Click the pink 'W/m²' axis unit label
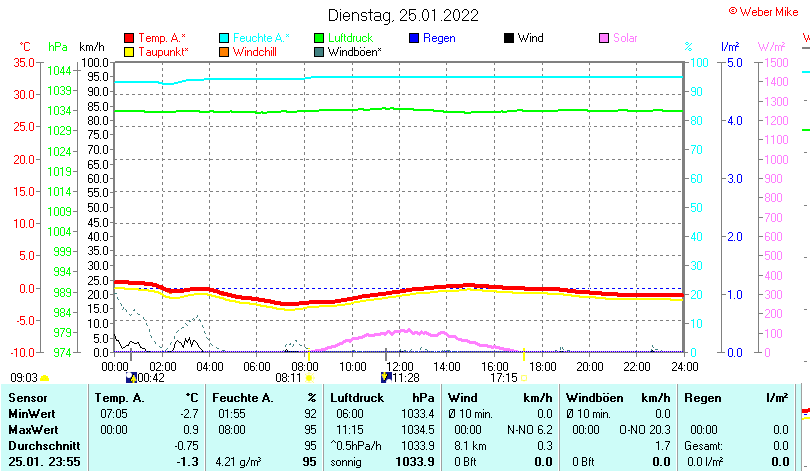Image resolution: width=810 pixels, height=471 pixels. point(771,47)
